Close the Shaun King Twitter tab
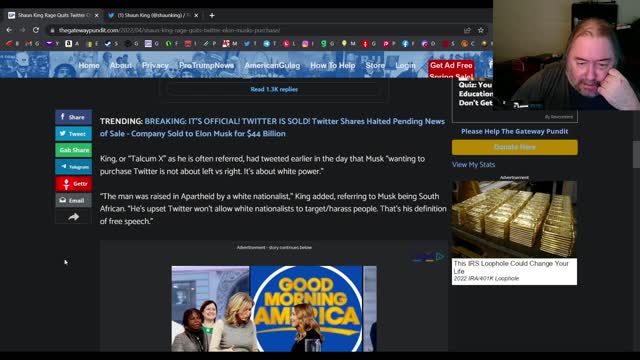The width and height of the screenshot is (640, 360). pos(196,16)
